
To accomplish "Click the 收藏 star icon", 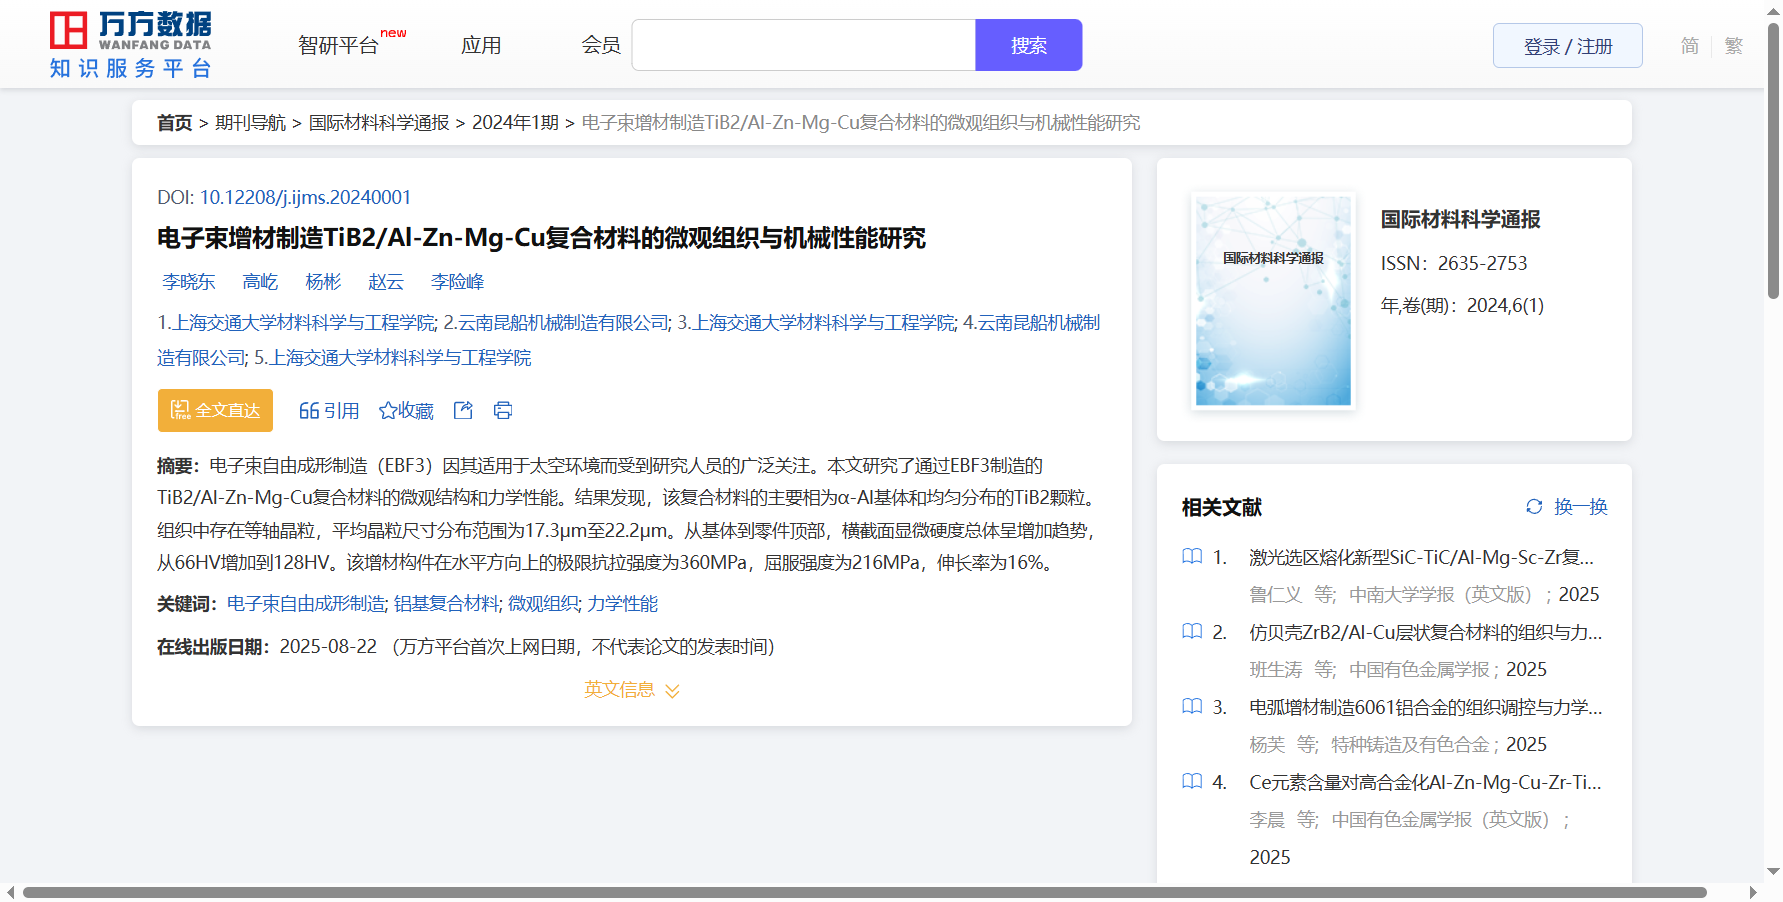I will click(x=388, y=410).
